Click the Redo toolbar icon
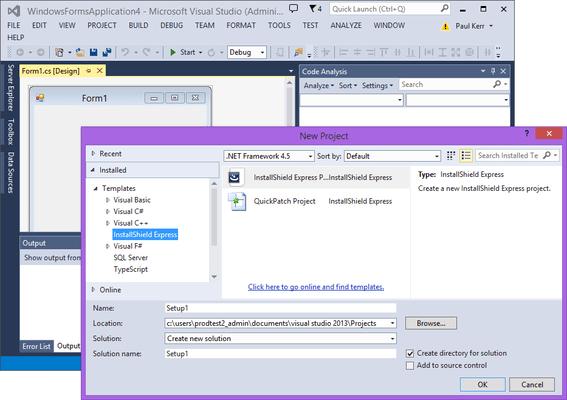Viewport: 567px width, 400px height. pos(146,53)
